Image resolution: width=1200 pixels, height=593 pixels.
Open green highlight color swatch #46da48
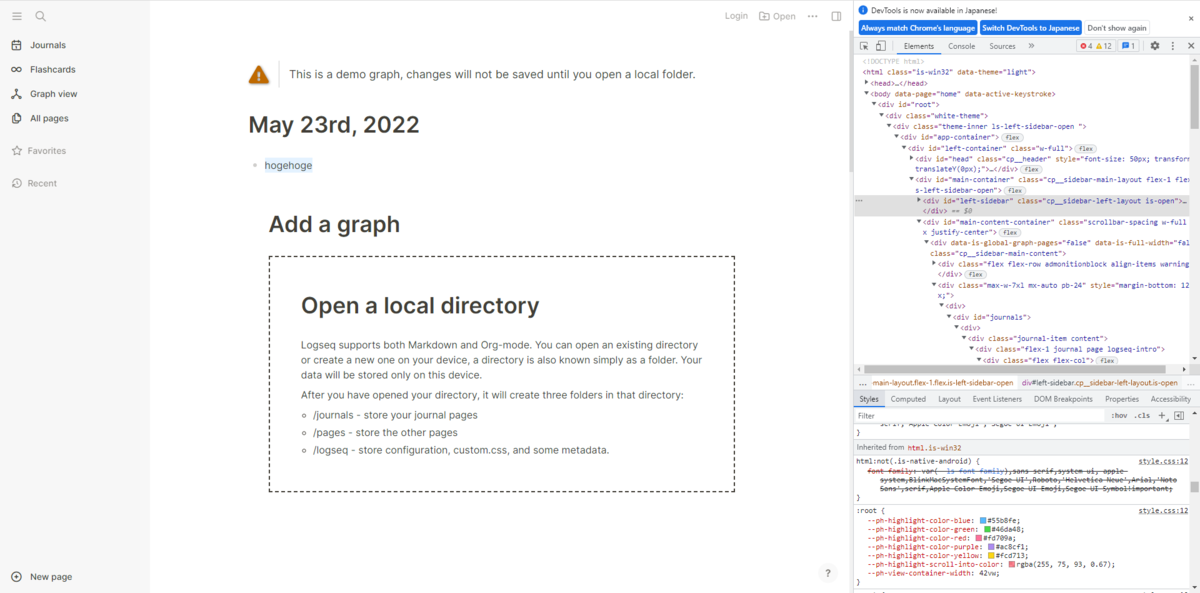pyautogui.click(x=987, y=529)
